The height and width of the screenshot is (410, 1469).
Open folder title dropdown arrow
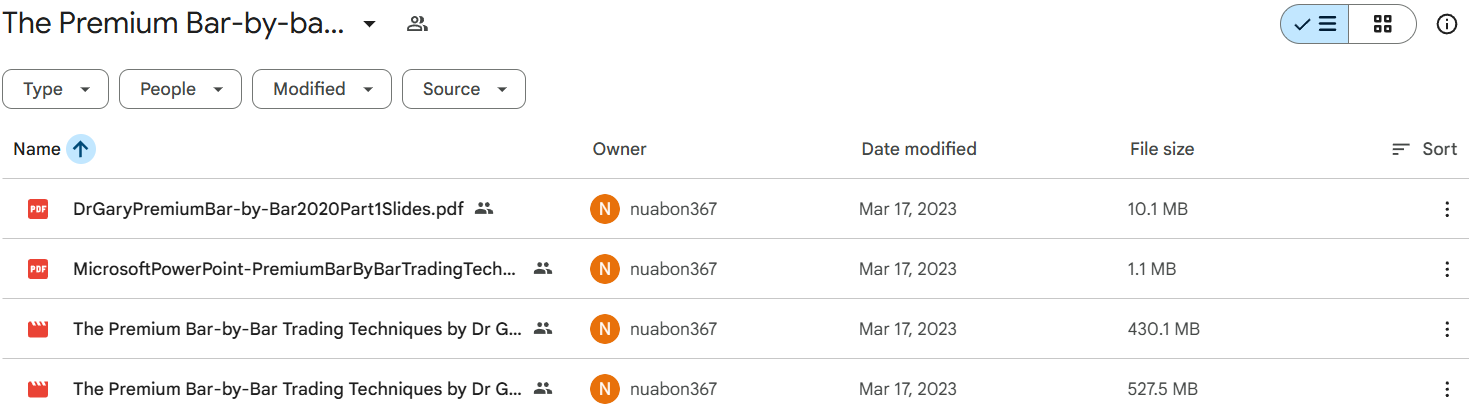tap(369, 25)
